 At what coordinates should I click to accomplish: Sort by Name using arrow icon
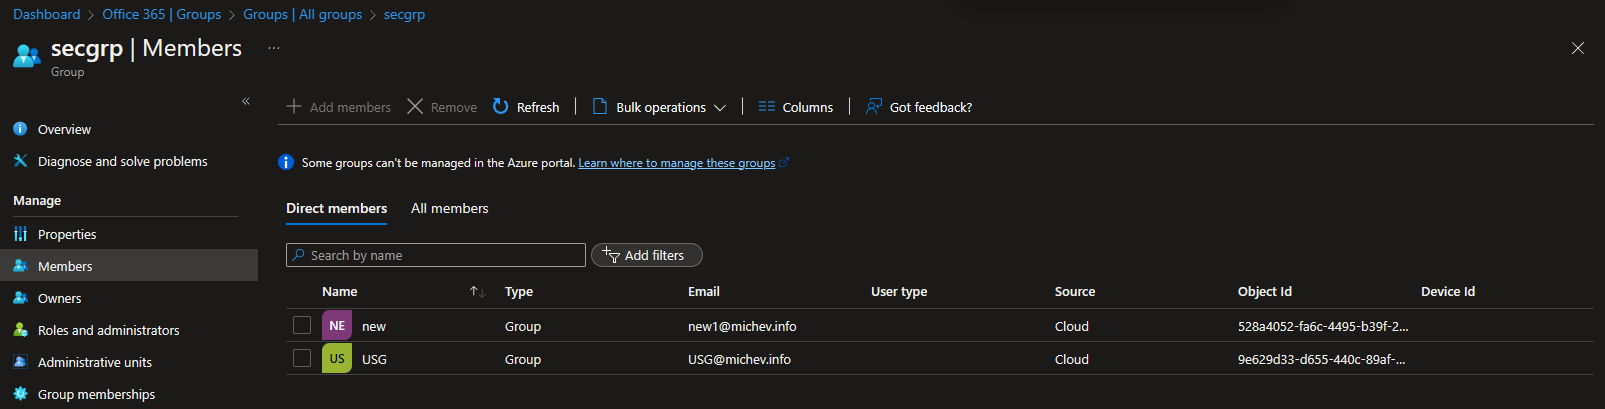coord(478,292)
